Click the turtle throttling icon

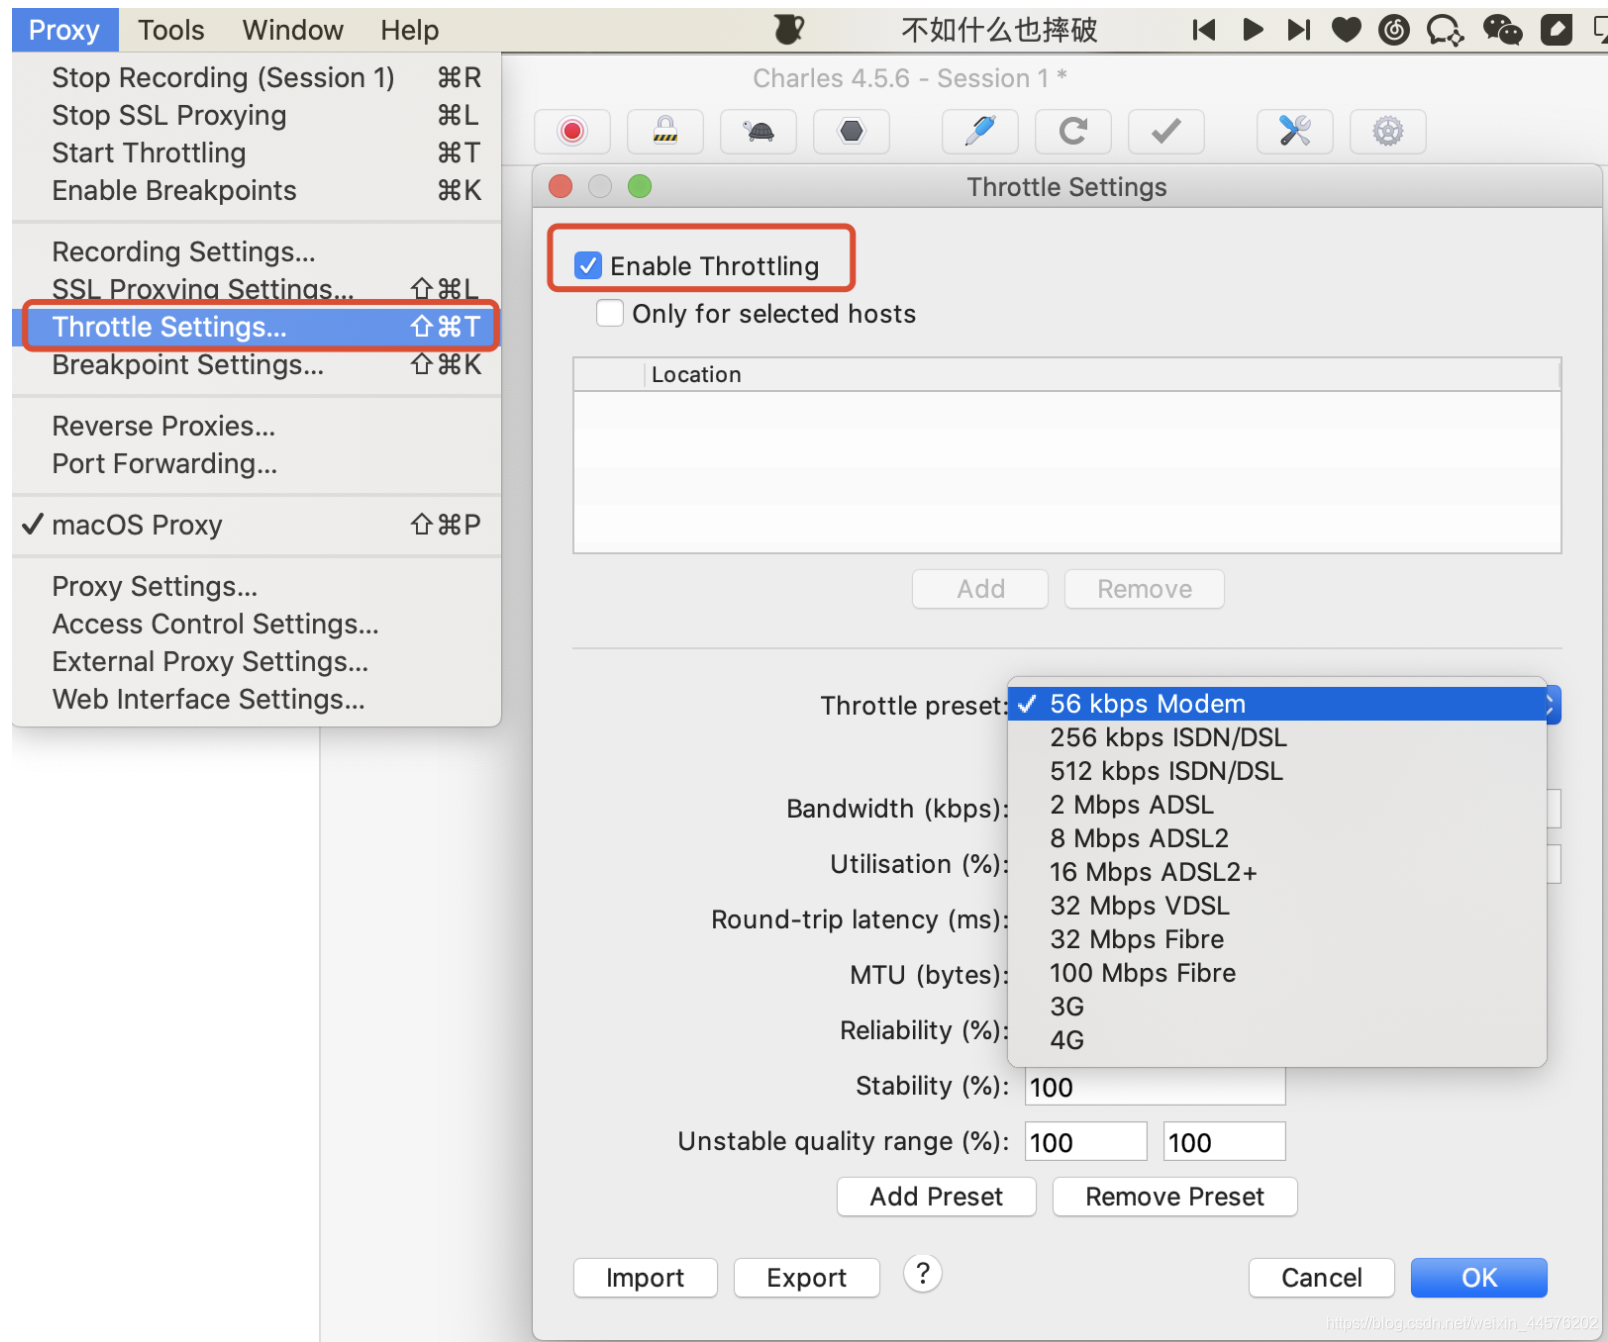point(759,131)
